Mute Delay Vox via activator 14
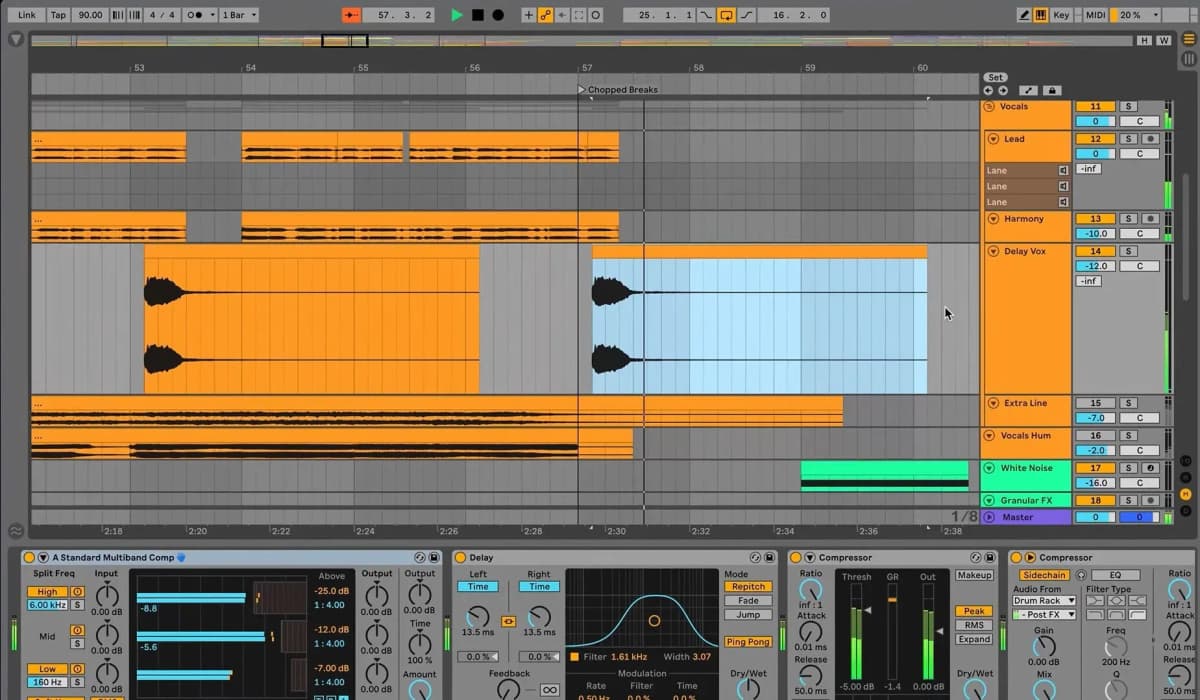Image resolution: width=1200 pixels, height=700 pixels. pyautogui.click(x=1095, y=251)
